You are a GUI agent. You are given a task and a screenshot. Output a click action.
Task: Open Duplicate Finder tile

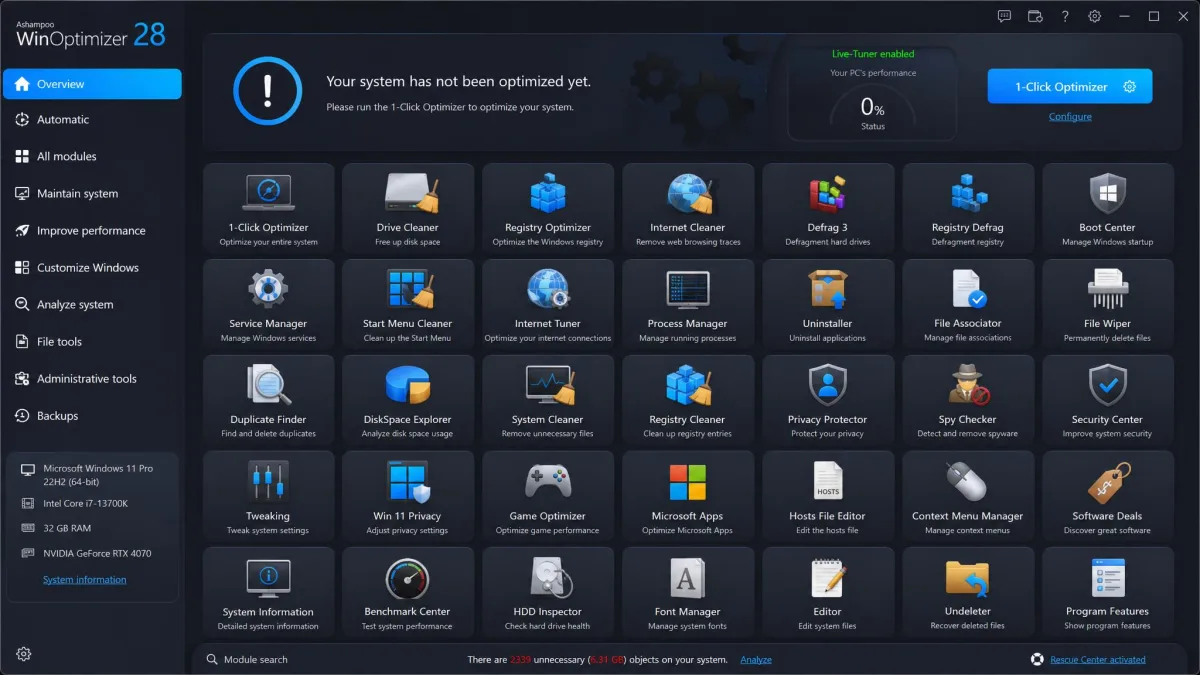[x=268, y=401]
